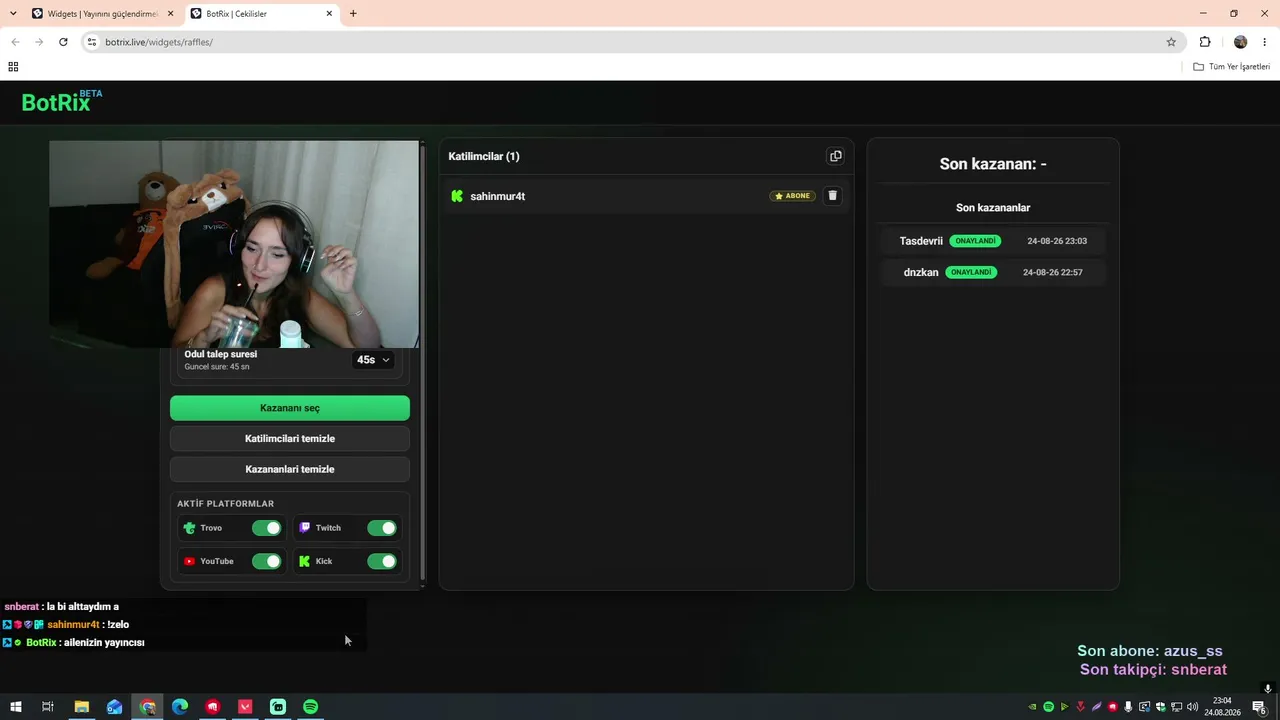Toggle the Kick platform switch
The image size is (1280, 720).
click(x=382, y=561)
